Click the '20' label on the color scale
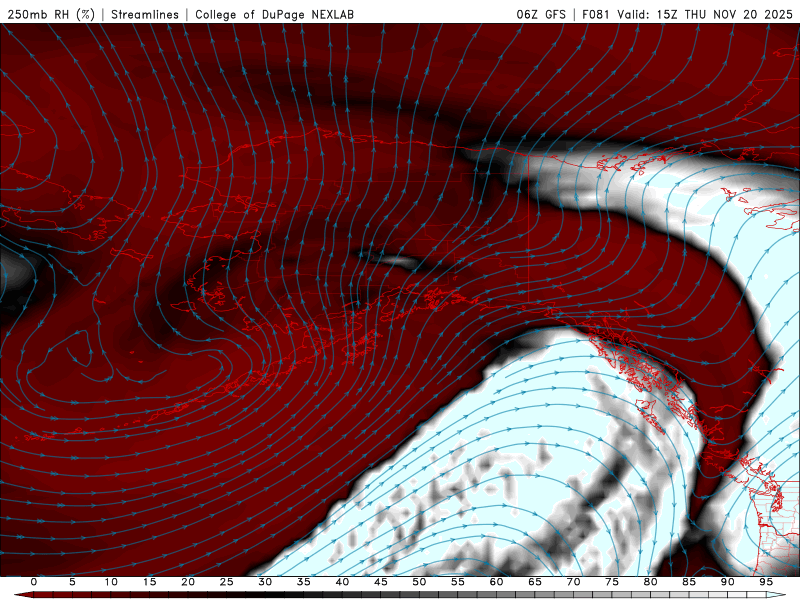The image size is (800, 600). click(188, 582)
